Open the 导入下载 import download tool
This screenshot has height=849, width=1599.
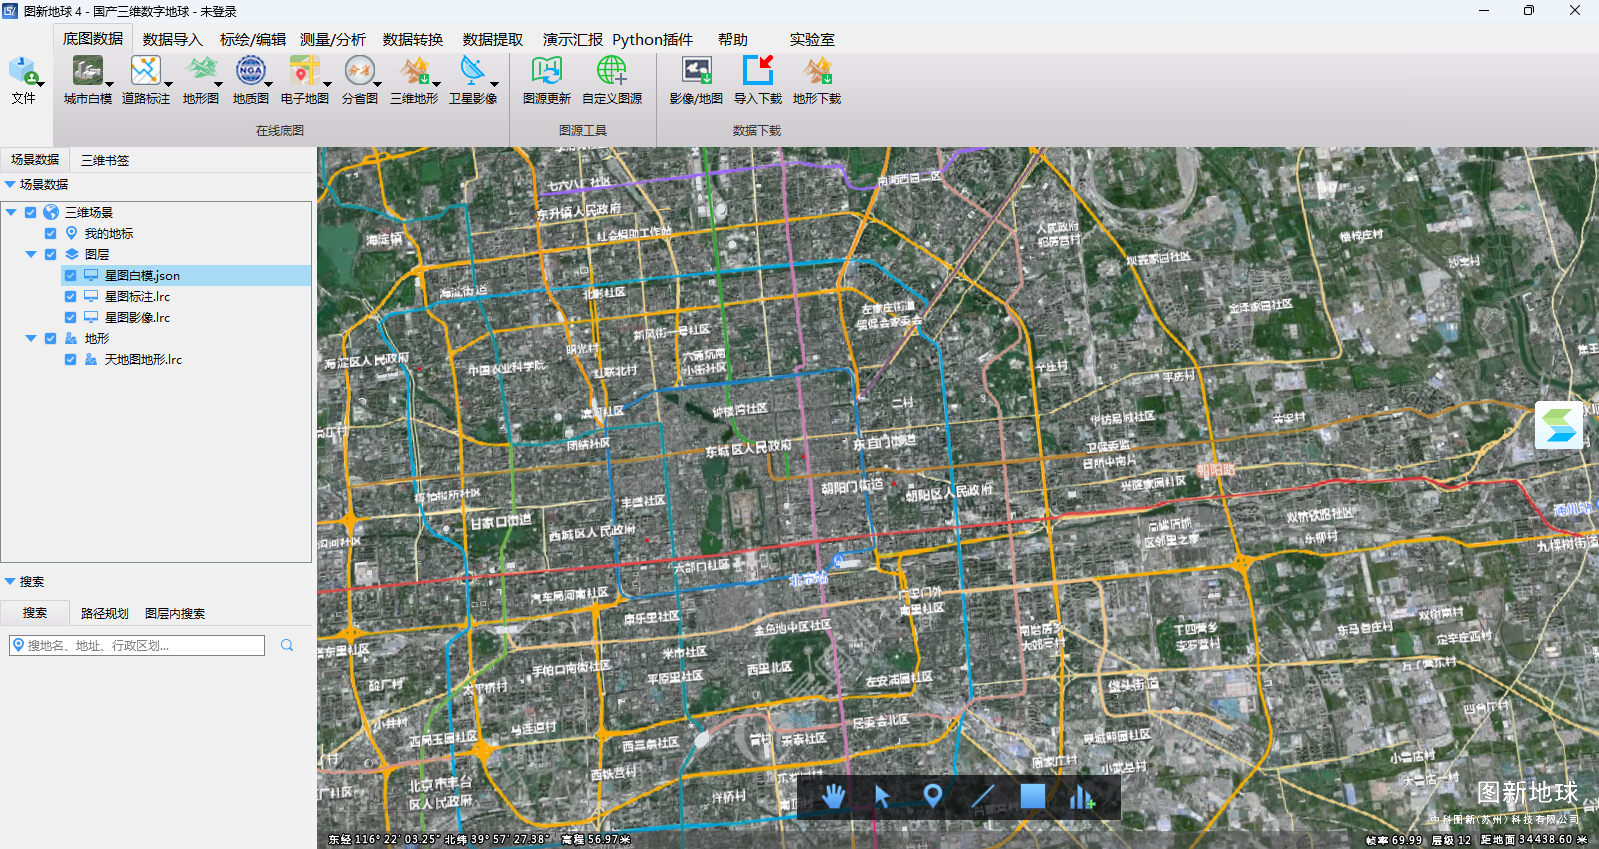coord(757,80)
